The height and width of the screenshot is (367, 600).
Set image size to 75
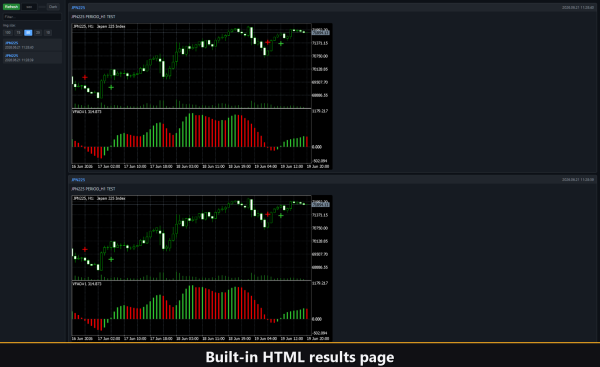(18, 33)
